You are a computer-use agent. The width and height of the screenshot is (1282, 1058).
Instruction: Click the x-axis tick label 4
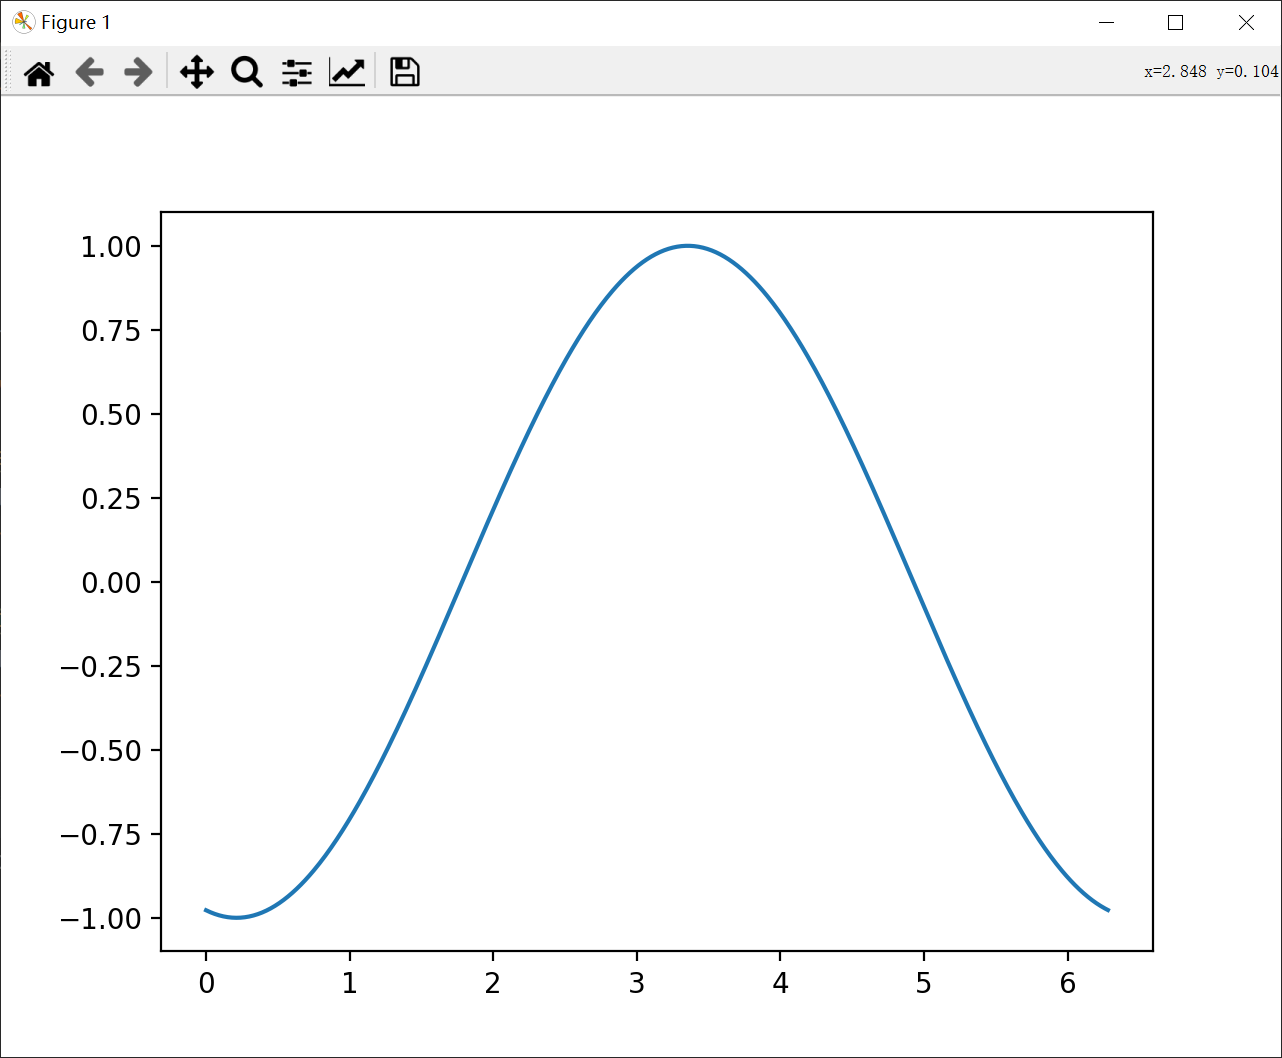tap(780, 984)
